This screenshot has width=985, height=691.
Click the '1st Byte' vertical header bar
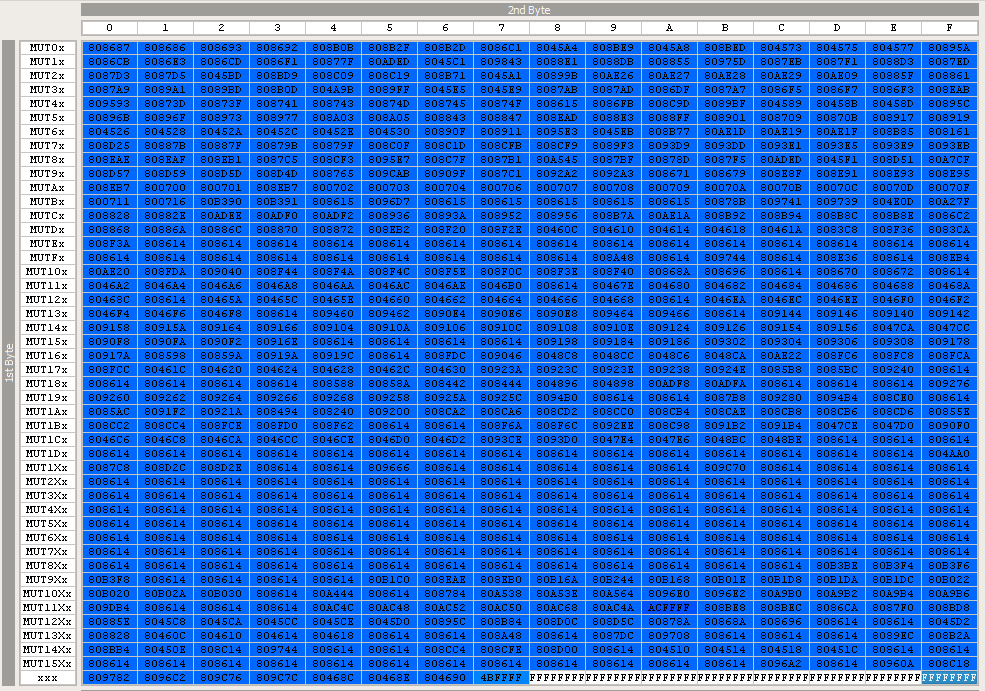point(9,362)
